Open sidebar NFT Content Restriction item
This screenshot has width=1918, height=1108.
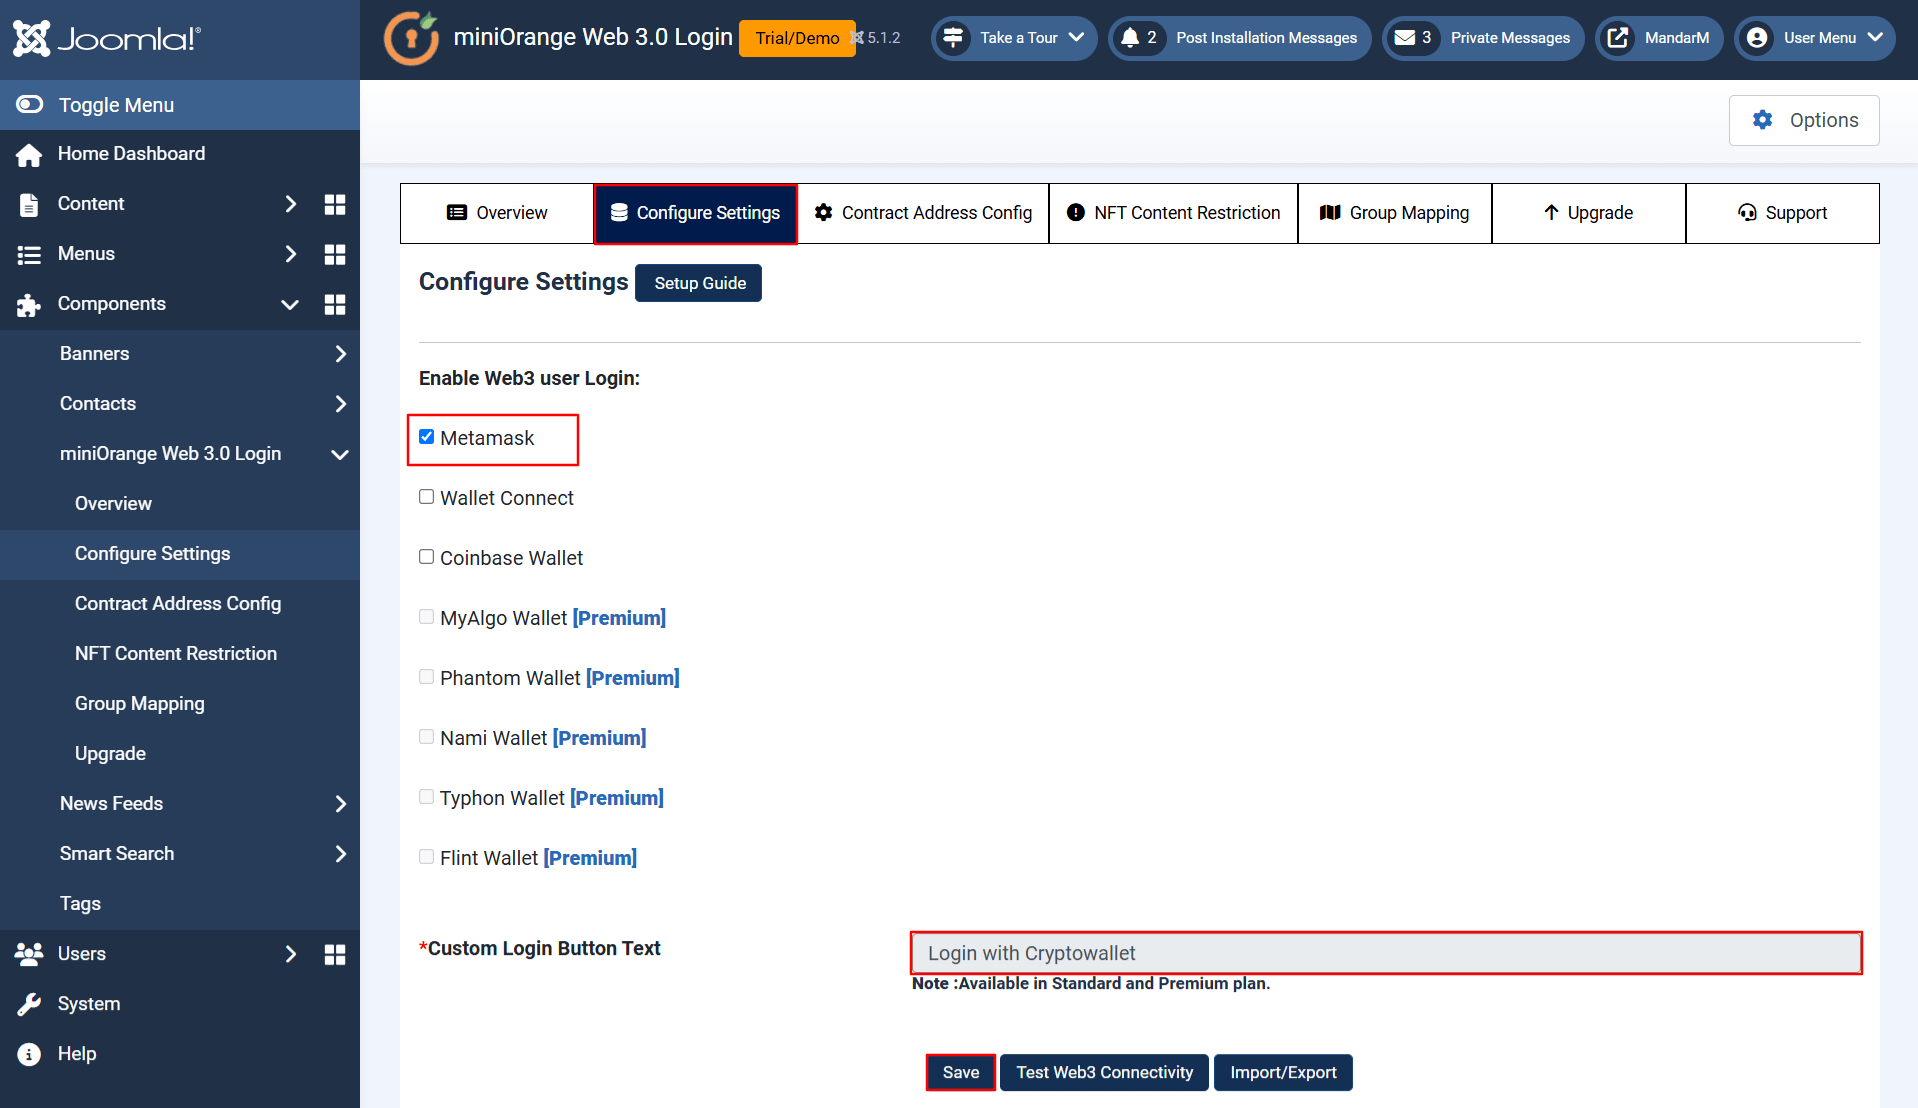[176, 654]
